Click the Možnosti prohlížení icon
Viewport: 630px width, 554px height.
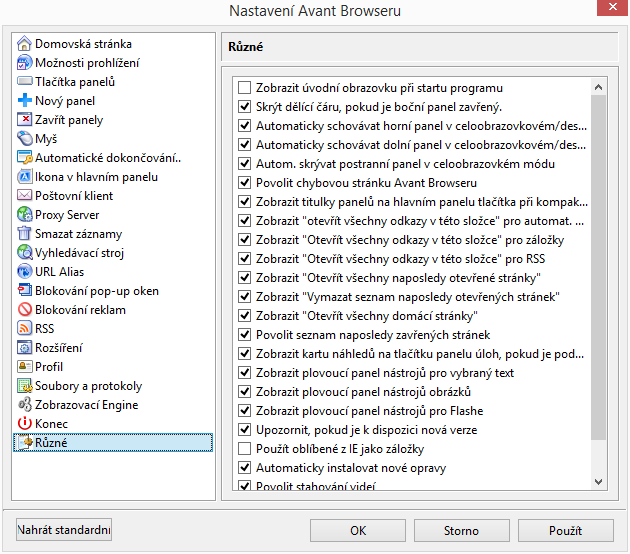25,62
